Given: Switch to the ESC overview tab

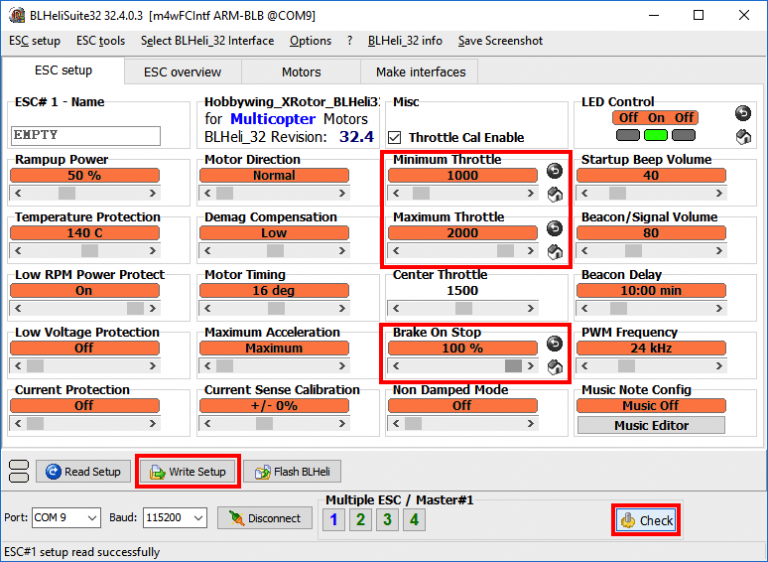Looking at the screenshot, I should (182, 72).
